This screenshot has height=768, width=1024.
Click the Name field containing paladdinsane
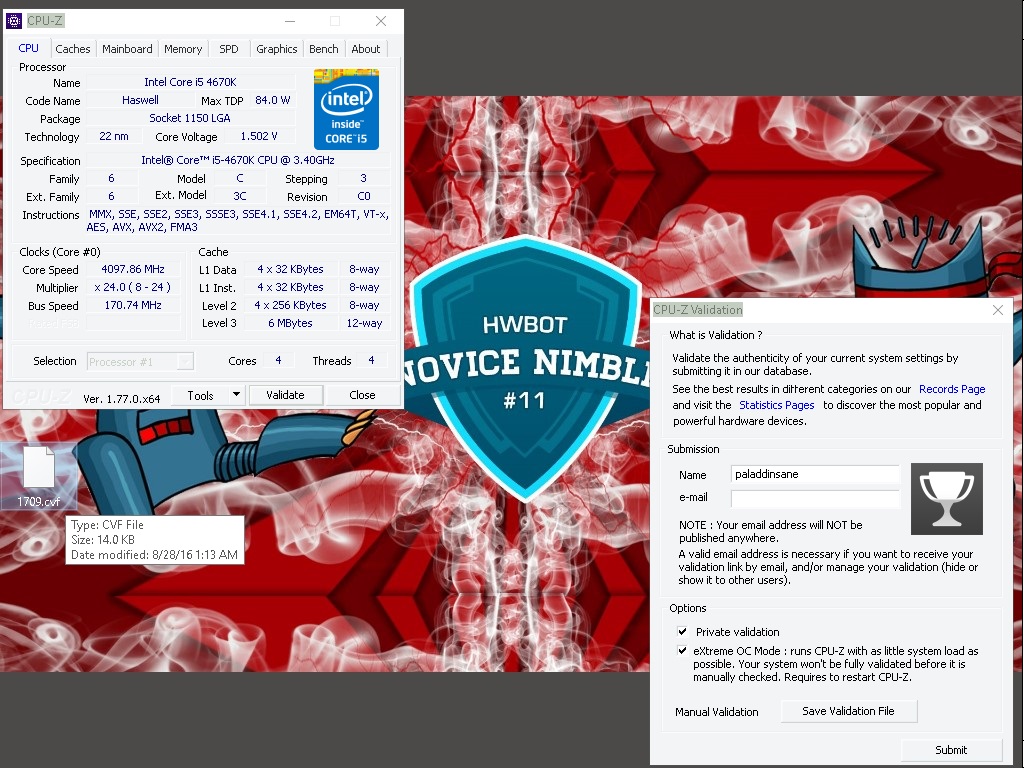click(x=815, y=475)
